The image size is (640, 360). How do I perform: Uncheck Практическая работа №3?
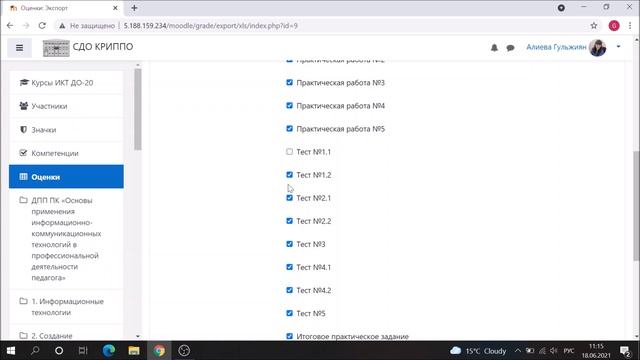point(289,82)
